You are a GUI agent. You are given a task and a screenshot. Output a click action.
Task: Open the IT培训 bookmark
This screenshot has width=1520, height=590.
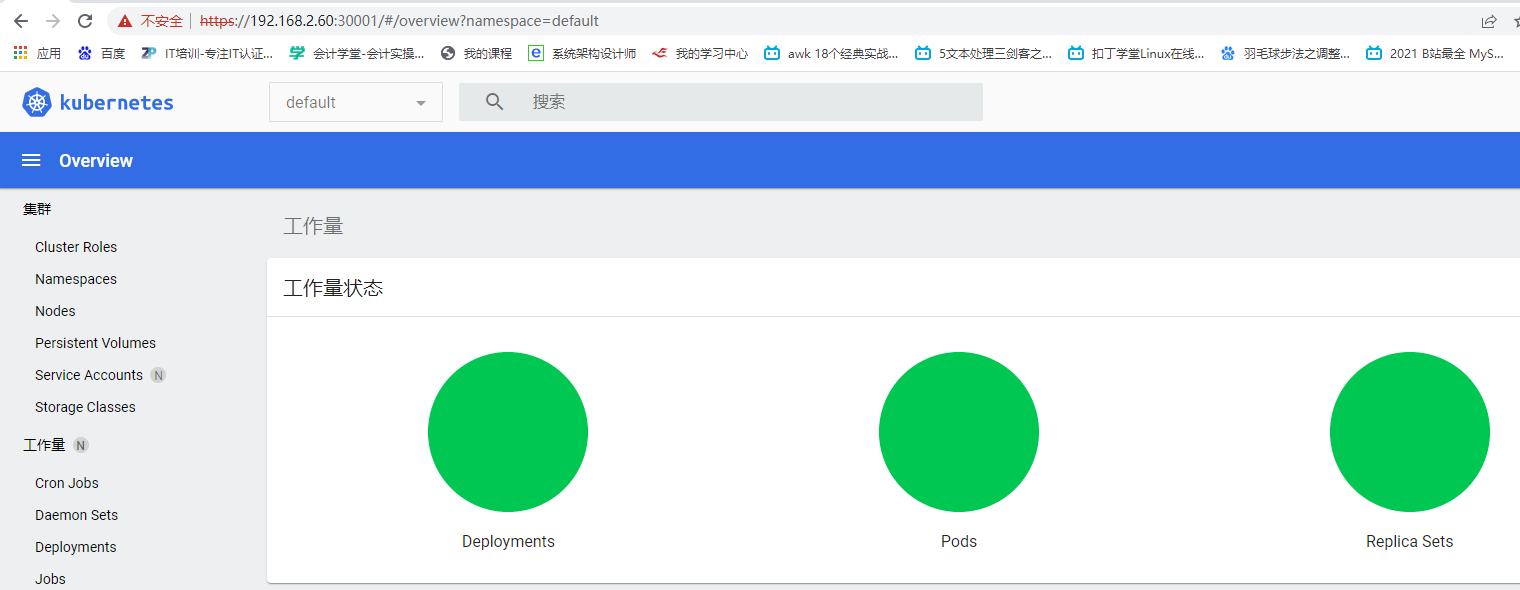(207, 54)
